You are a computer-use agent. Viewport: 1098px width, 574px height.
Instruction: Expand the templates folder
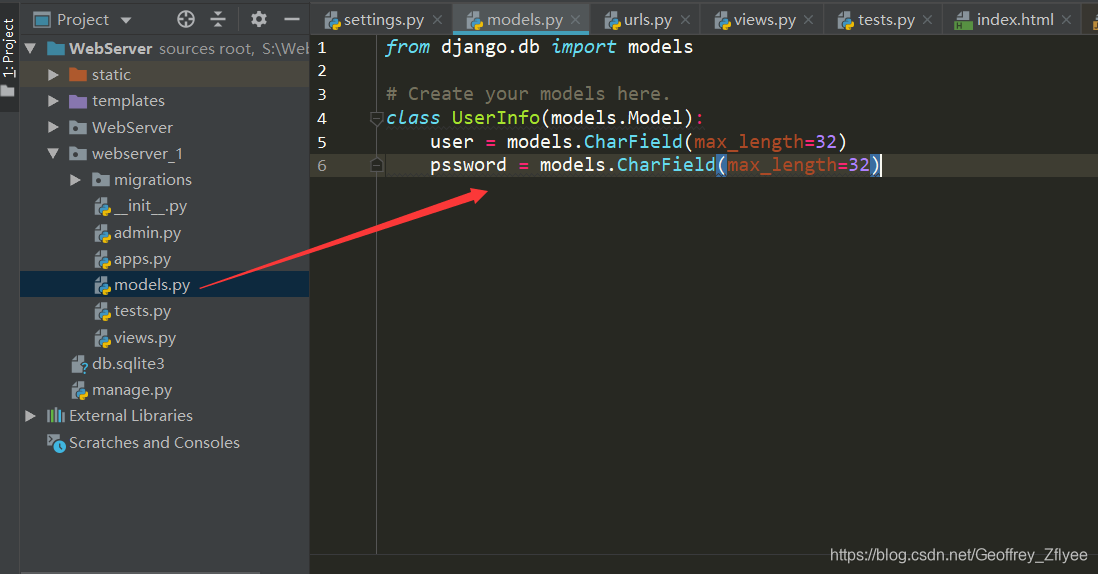[53, 101]
